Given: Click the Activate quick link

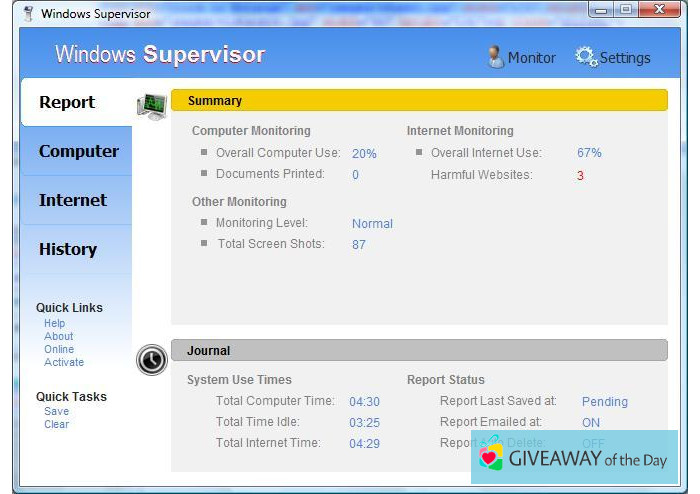Looking at the screenshot, I should (64, 362).
